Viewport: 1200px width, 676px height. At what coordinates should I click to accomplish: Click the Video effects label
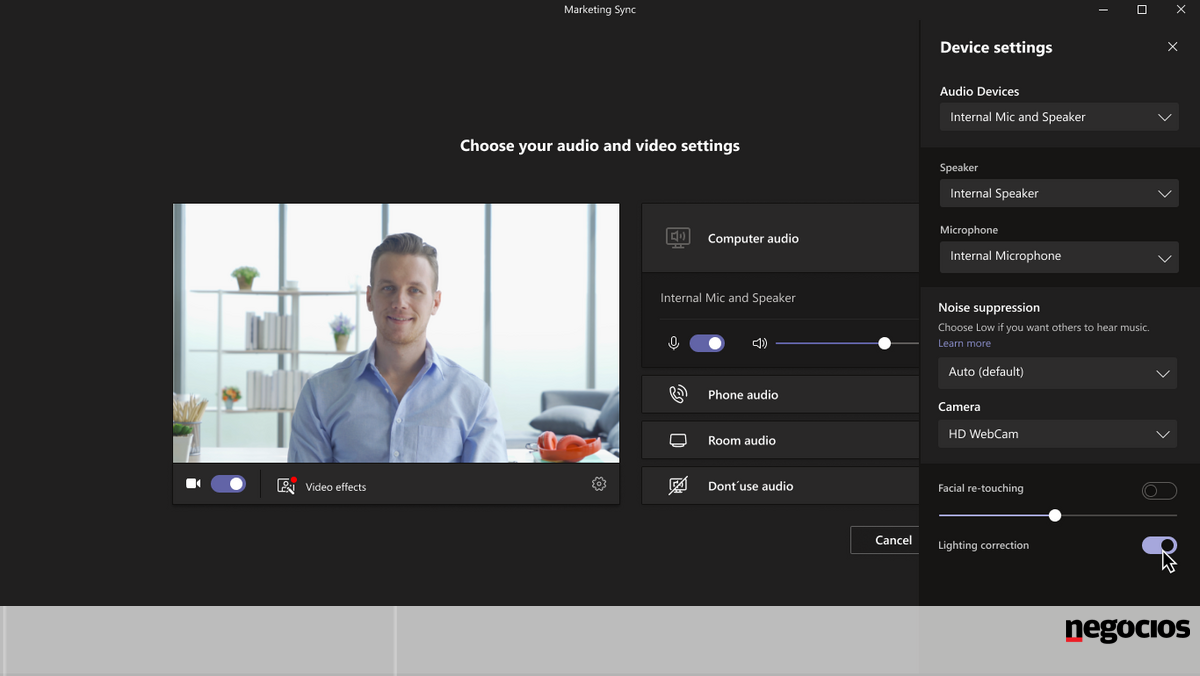pyautogui.click(x=336, y=487)
